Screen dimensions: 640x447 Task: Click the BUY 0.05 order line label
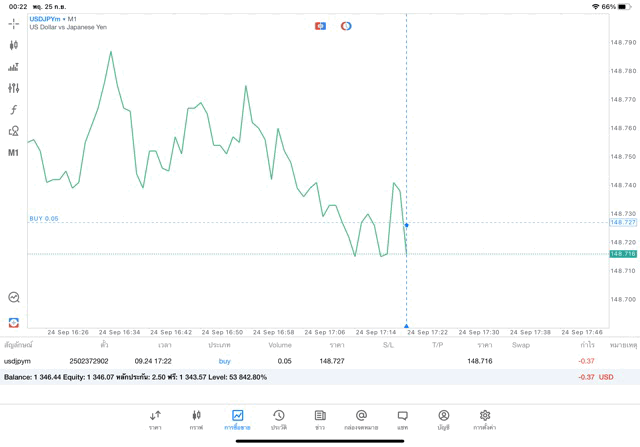tap(44, 218)
